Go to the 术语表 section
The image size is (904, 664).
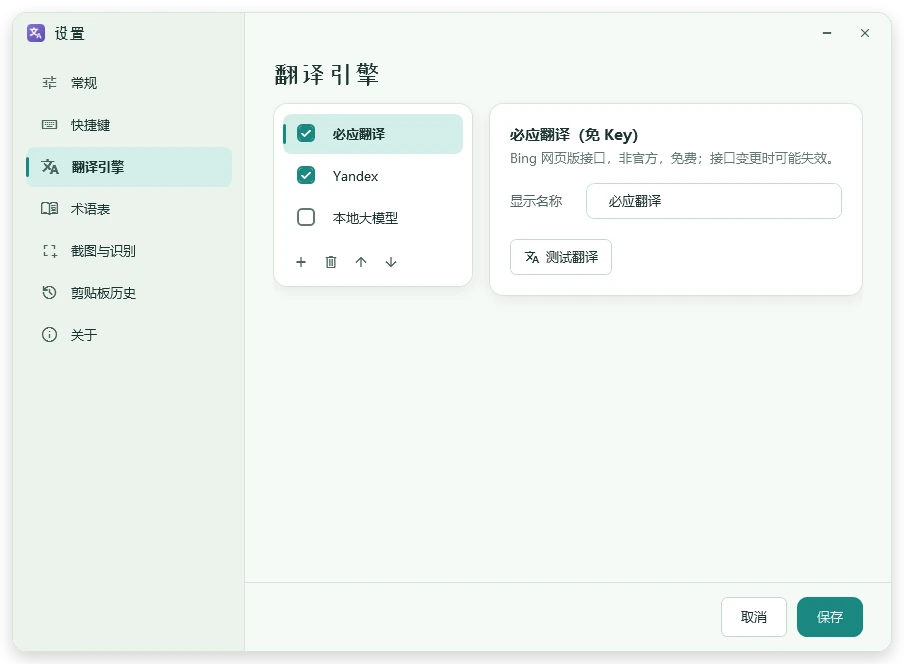[129, 209]
